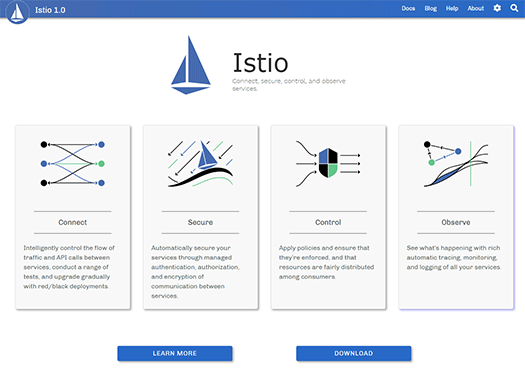Click the Secure sailboat-in-rain illustration
Image resolution: width=525 pixels, height=389 pixels.
point(200,164)
